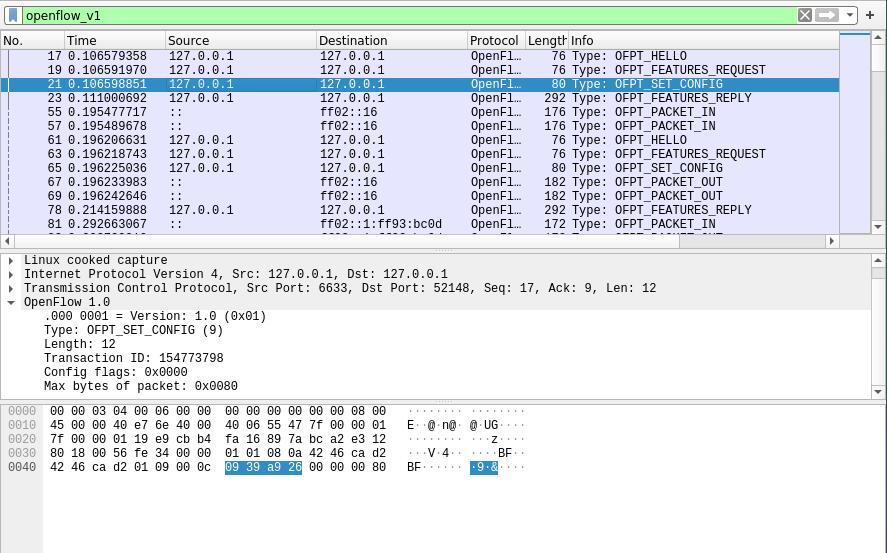Collapse the OpenFlow 1.0 section
This screenshot has height=553, width=887.
coord(11,303)
